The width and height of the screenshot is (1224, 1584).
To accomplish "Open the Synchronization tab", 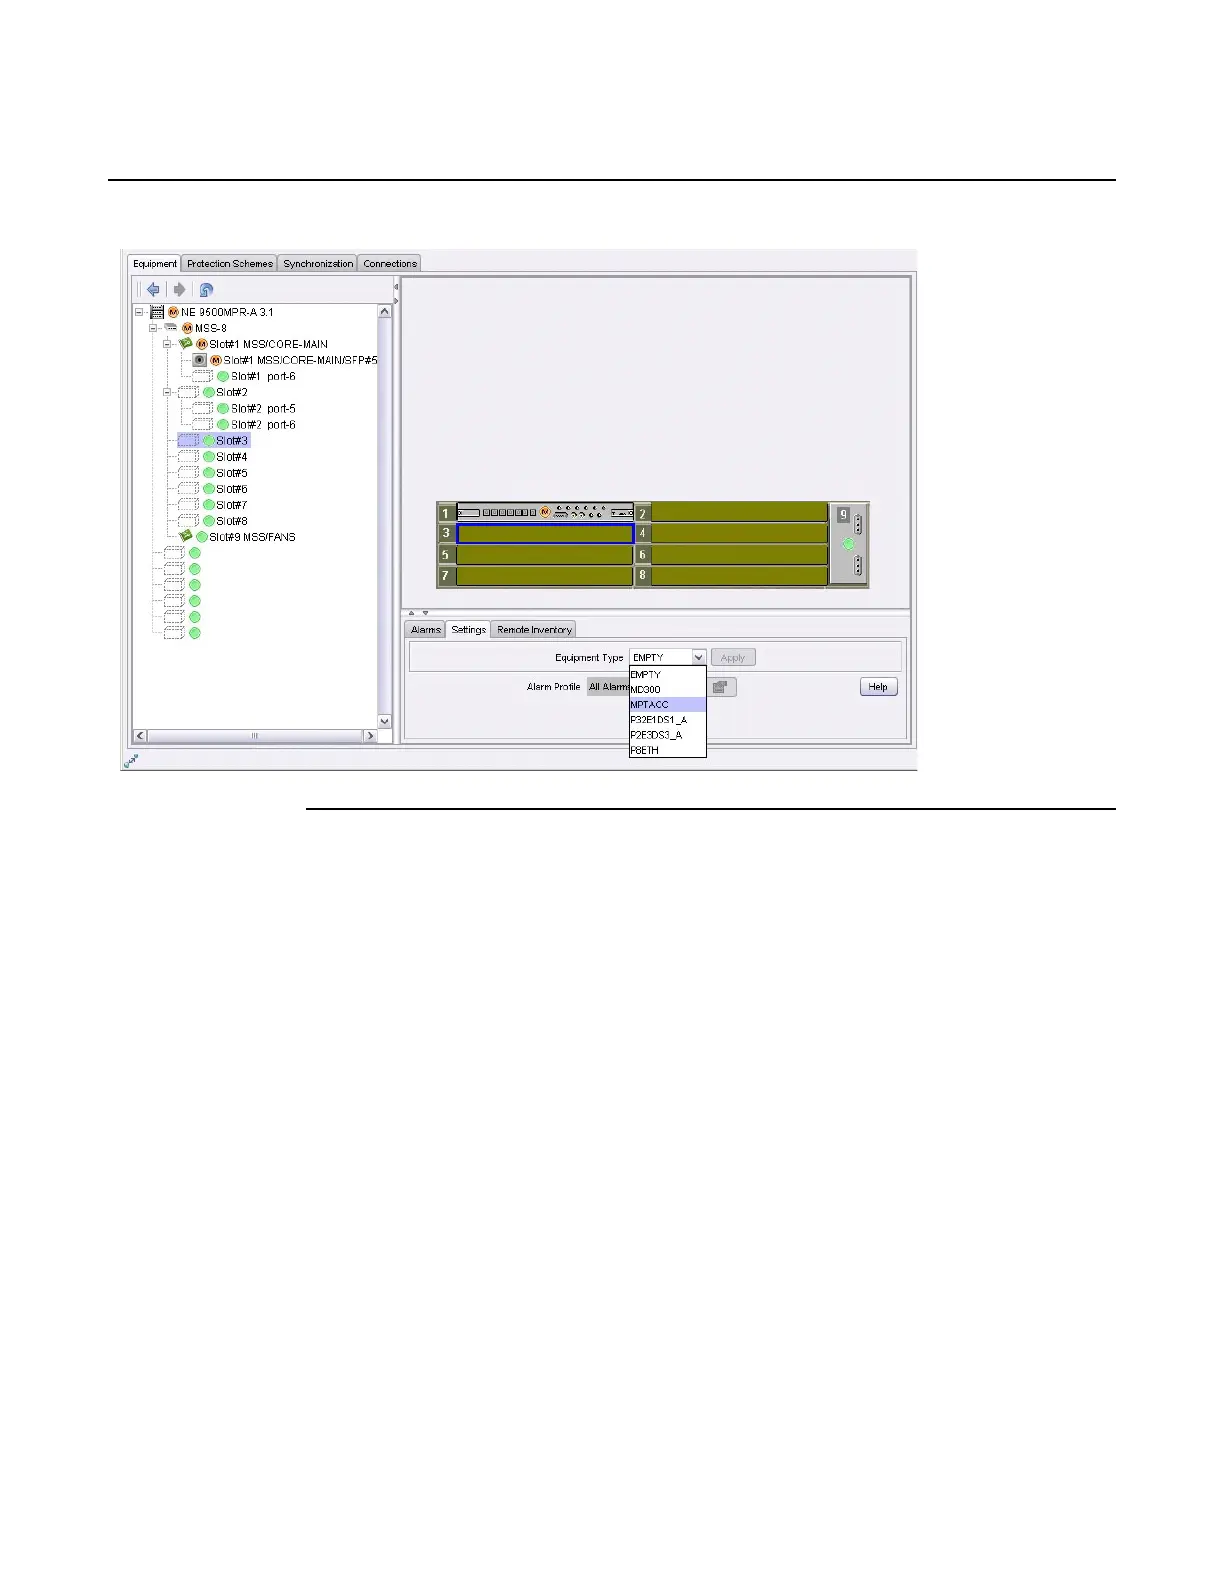I will 318,264.
